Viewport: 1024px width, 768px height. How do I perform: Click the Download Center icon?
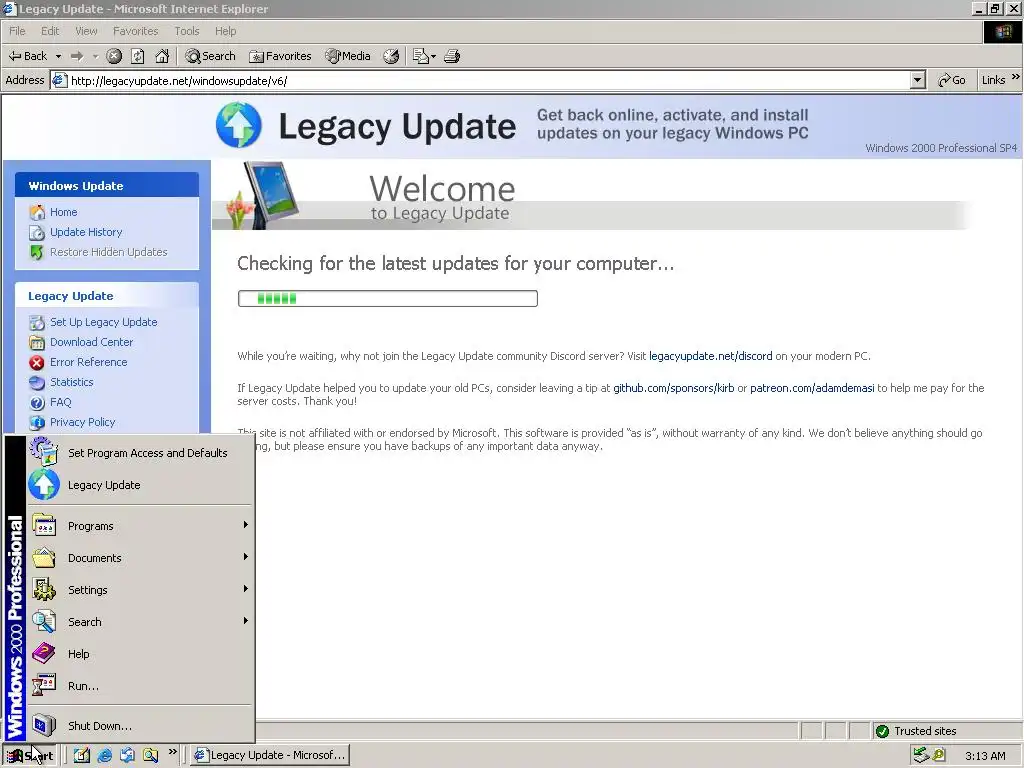pos(37,342)
